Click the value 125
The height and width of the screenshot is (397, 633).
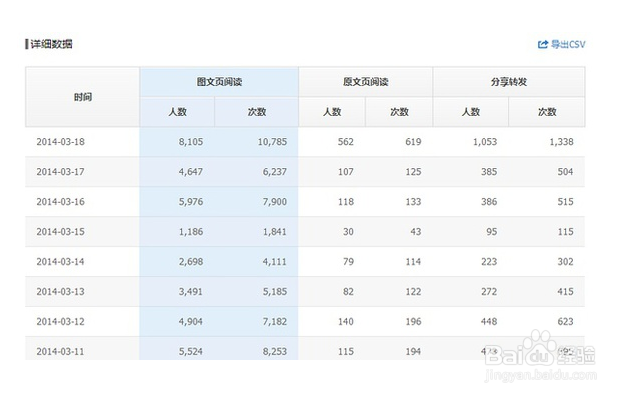tap(413, 172)
